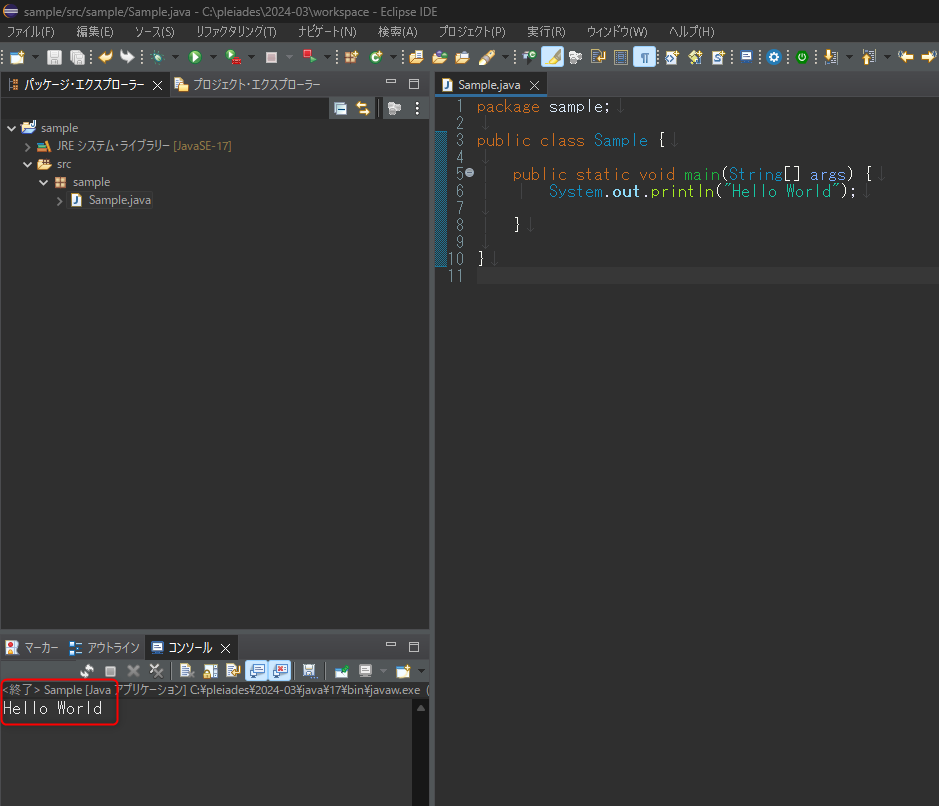The width and height of the screenshot is (939, 806).
Task: Open the ヘルプ(H) menu
Action: 692,32
